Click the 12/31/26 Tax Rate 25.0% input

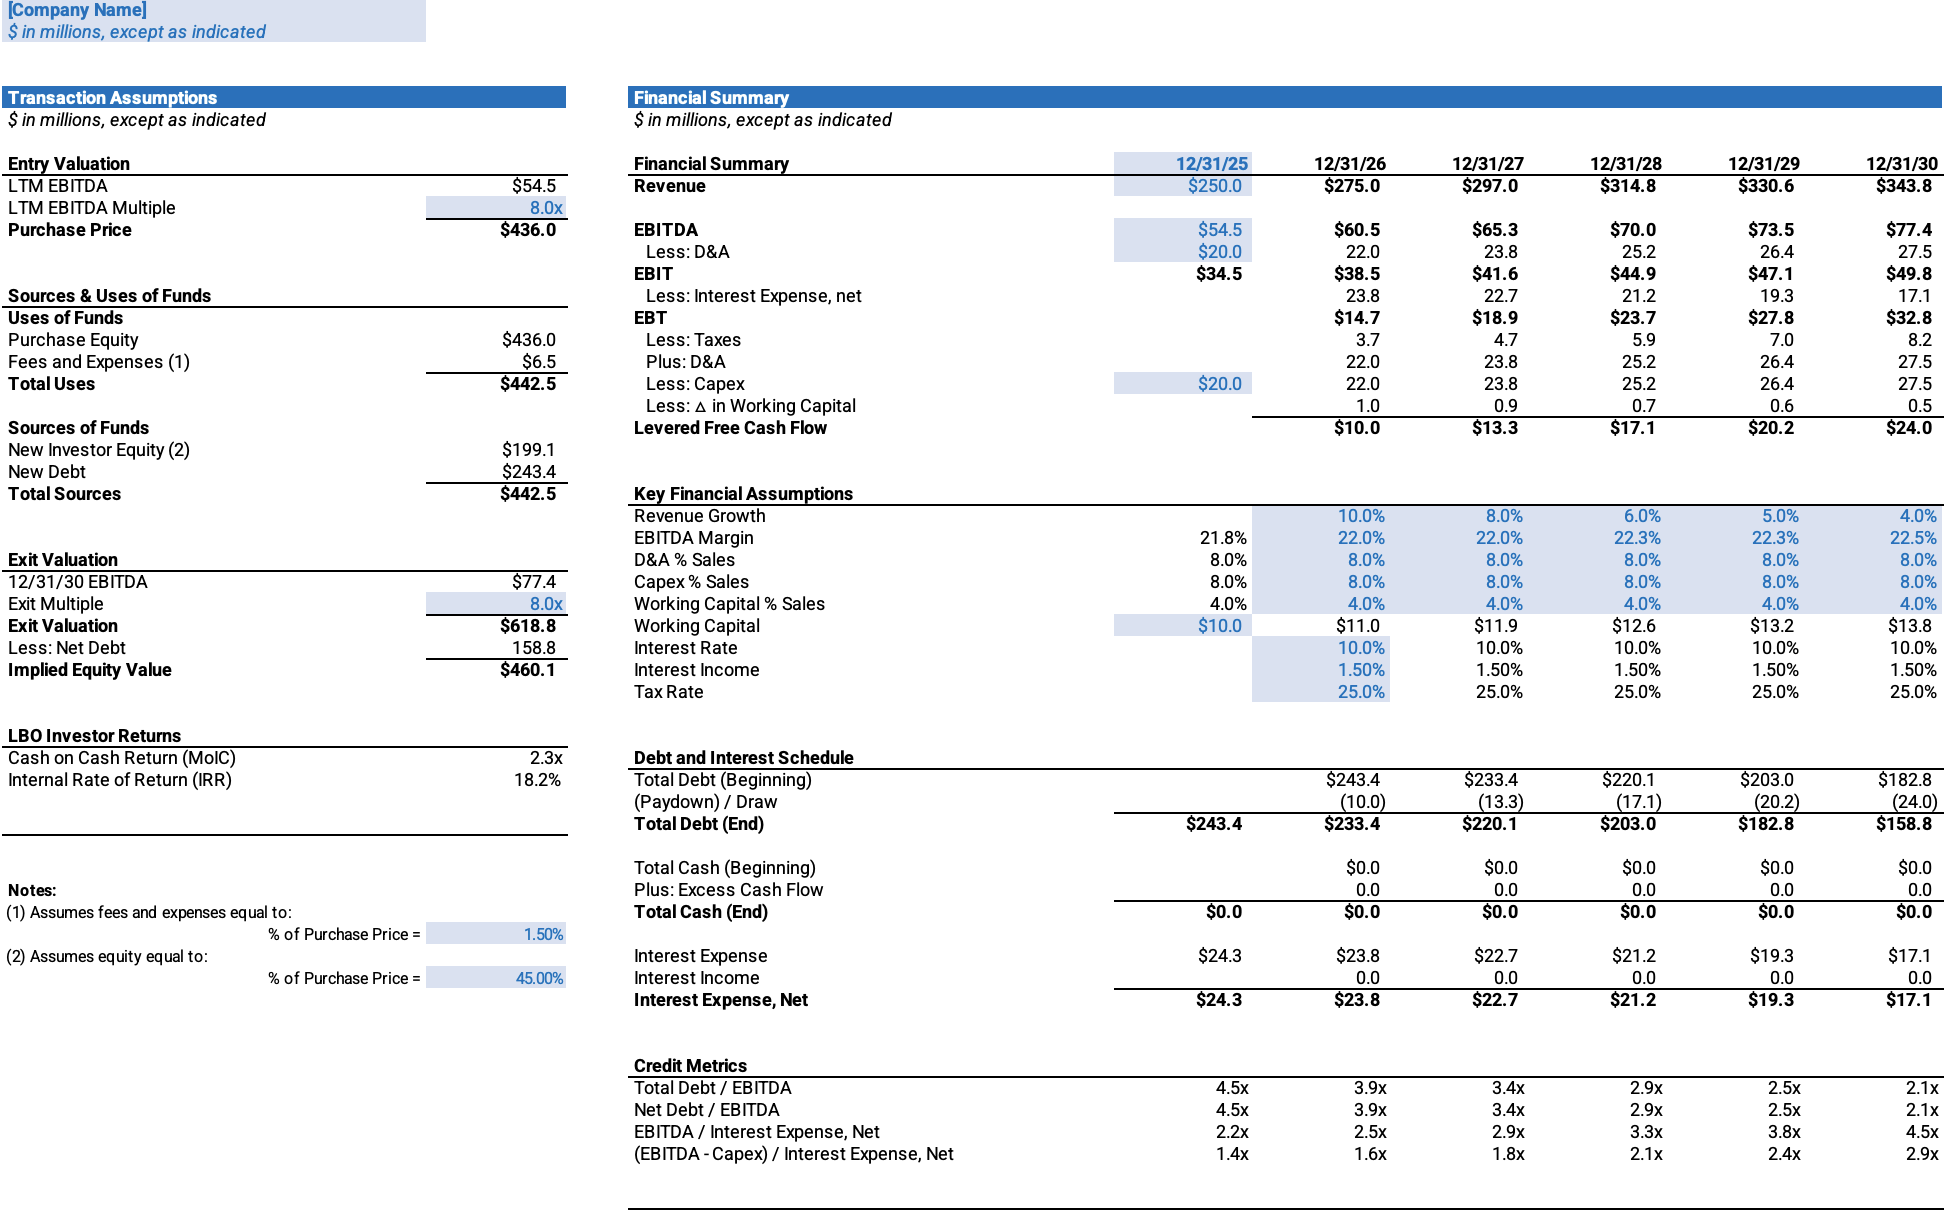pyautogui.click(x=1320, y=692)
